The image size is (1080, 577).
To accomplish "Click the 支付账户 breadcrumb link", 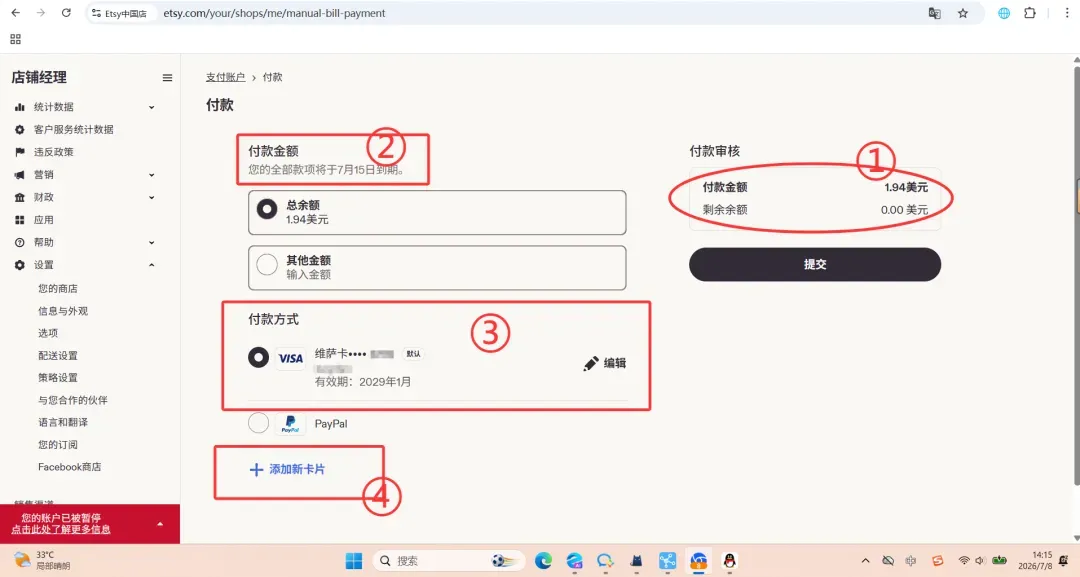I will pyautogui.click(x=225, y=77).
